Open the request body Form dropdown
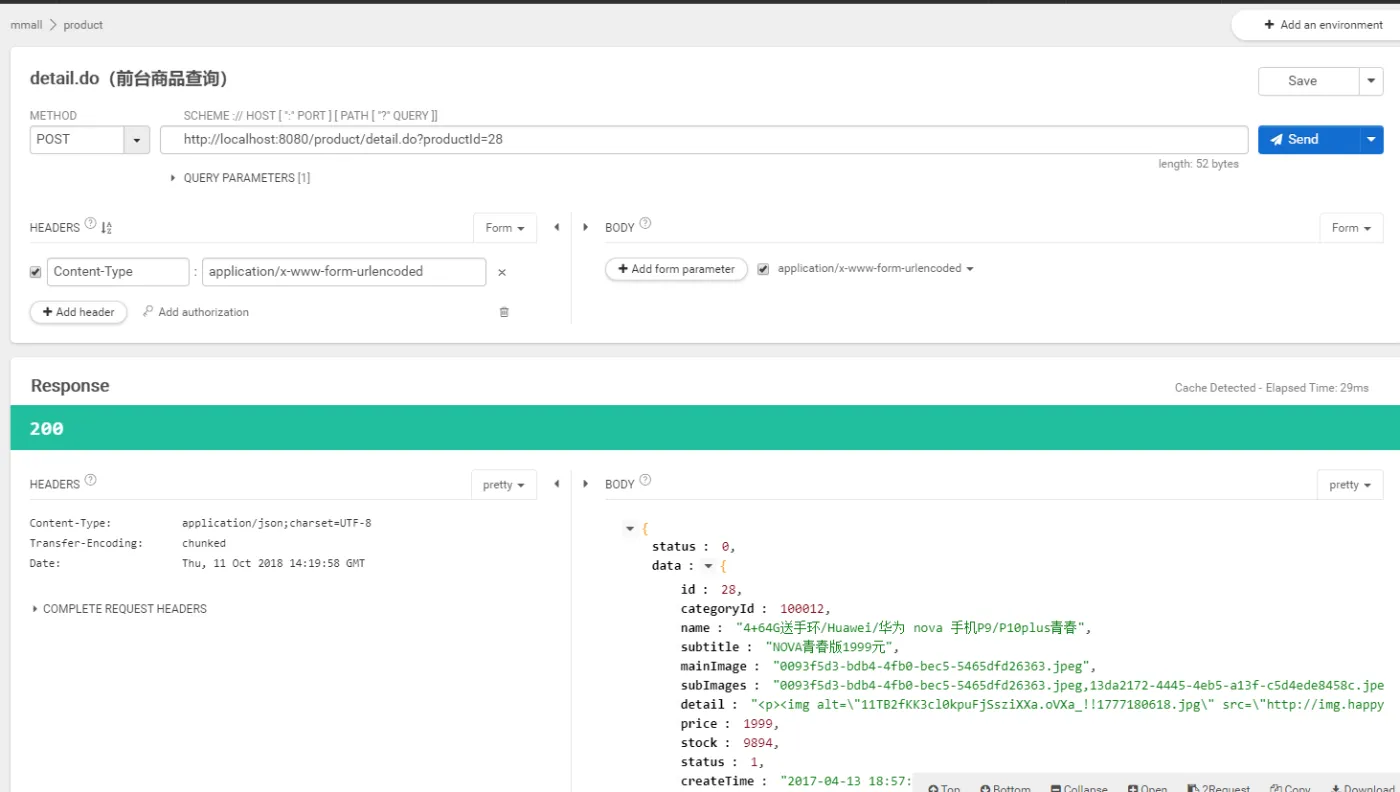1400x792 pixels. coord(1351,228)
